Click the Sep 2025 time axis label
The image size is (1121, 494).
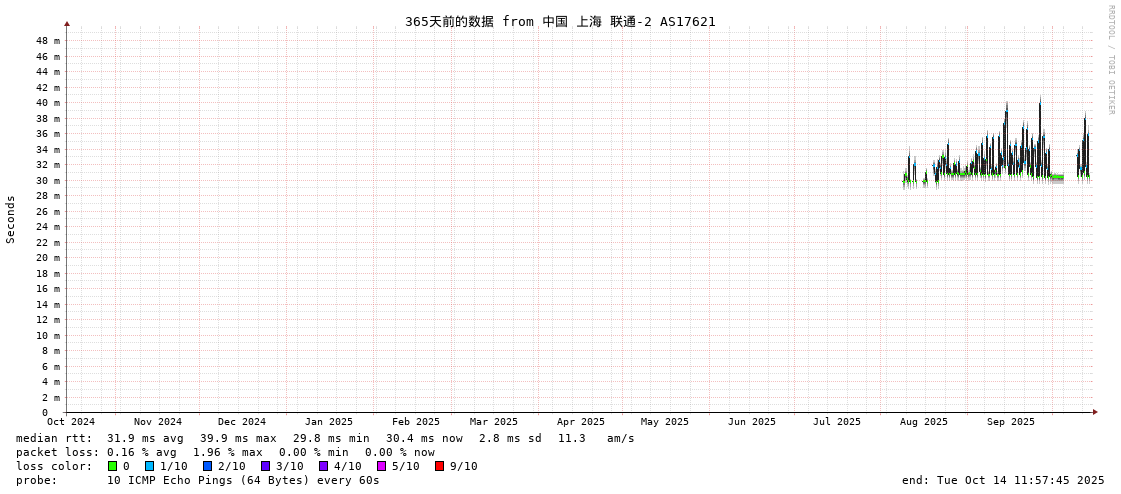point(1011,422)
